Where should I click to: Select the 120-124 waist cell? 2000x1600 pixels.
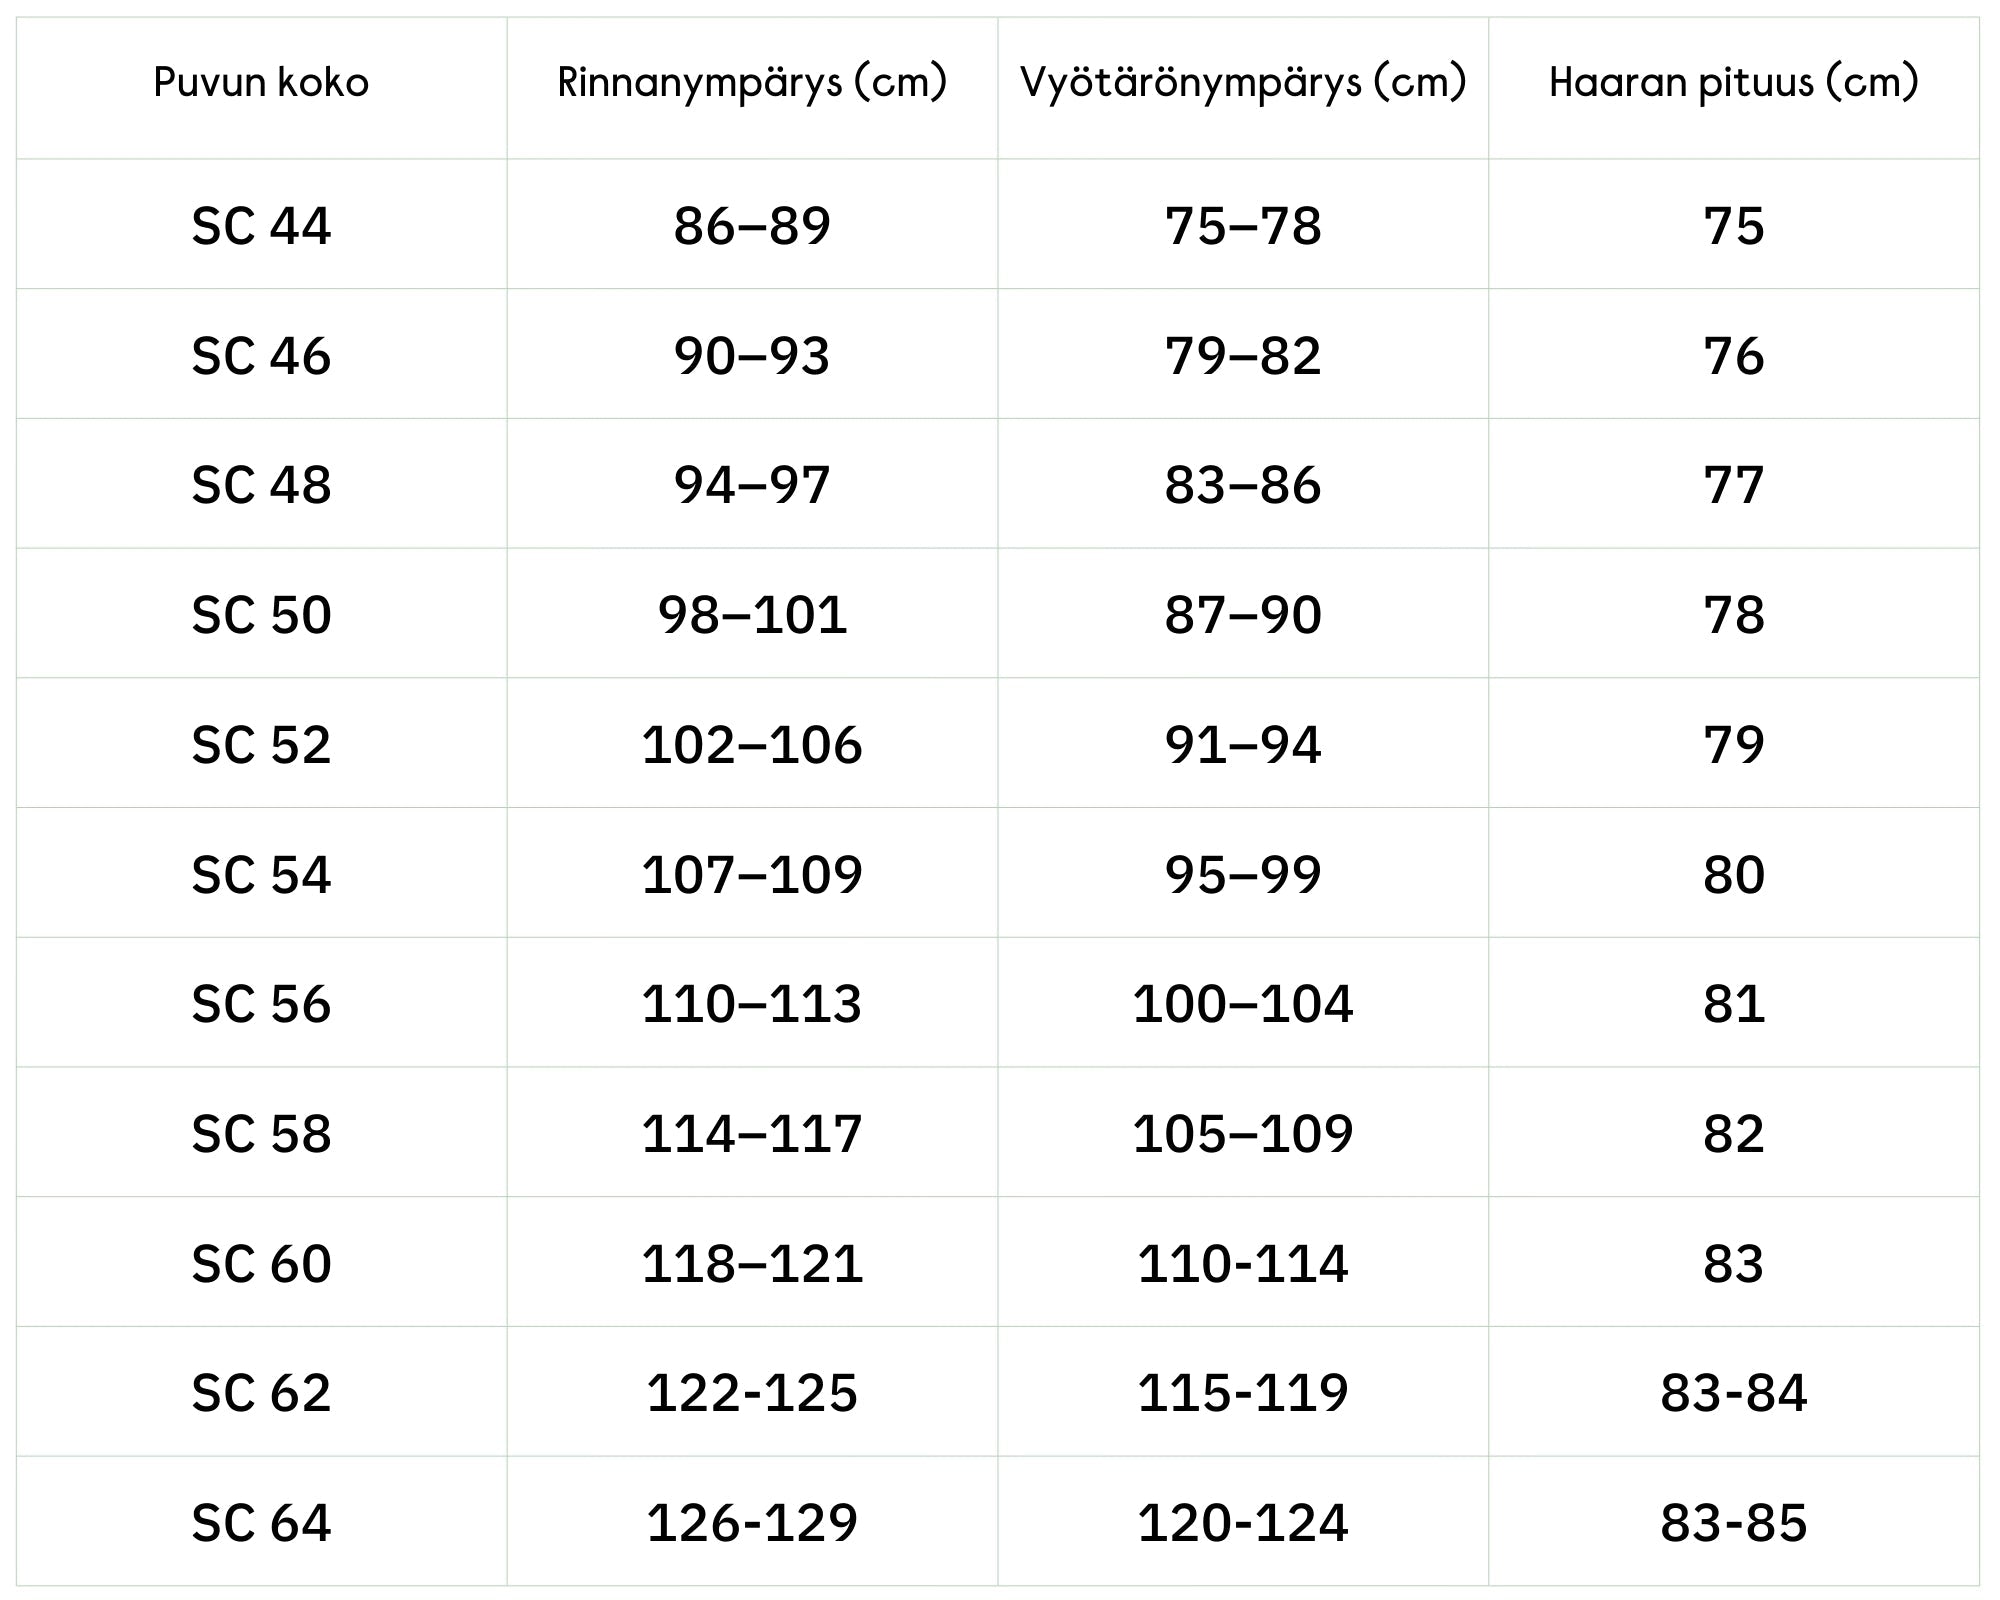pyautogui.click(x=1243, y=1523)
